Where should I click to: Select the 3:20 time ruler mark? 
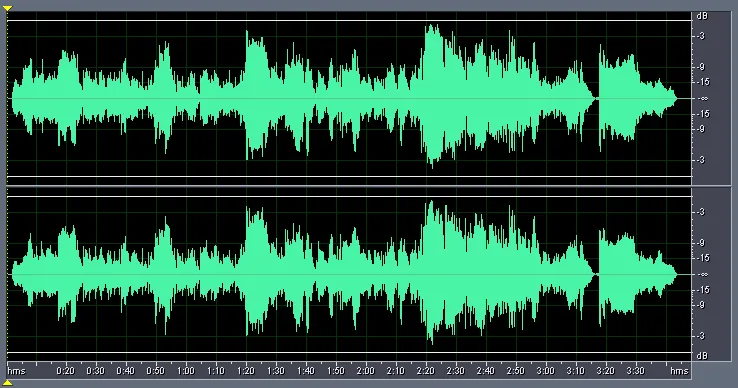[x=606, y=371]
